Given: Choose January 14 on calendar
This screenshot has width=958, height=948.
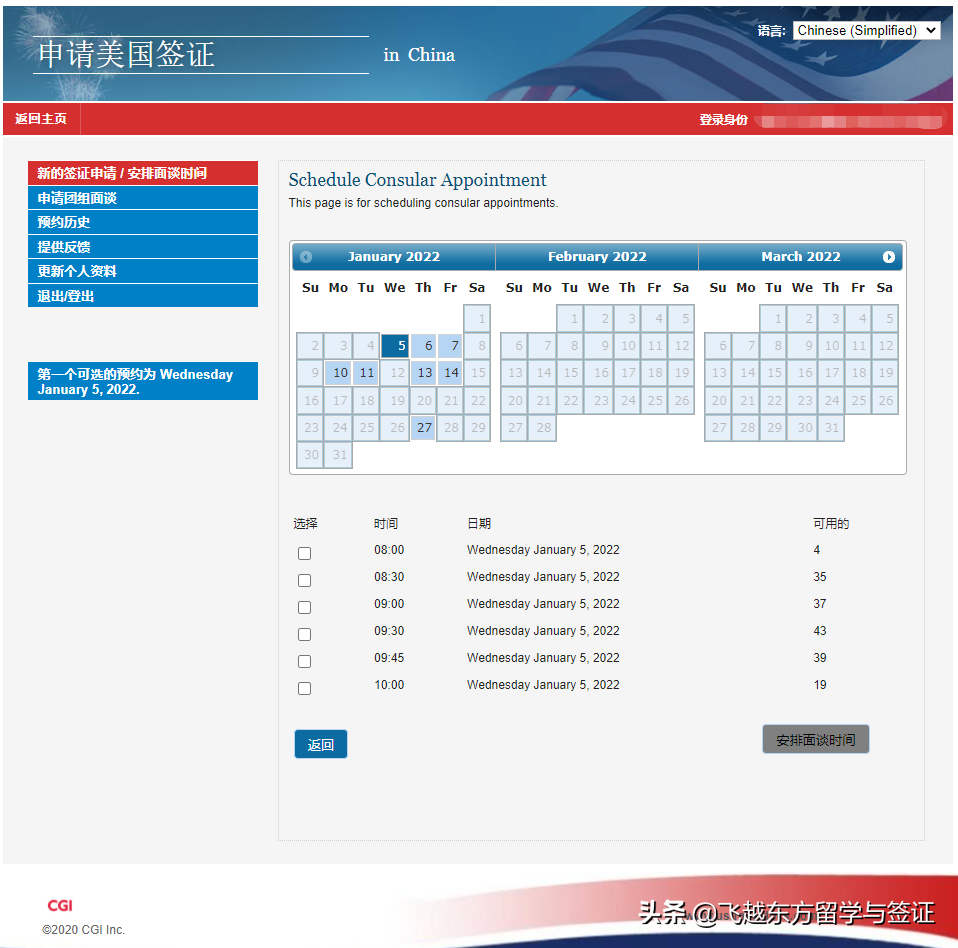Looking at the screenshot, I should pos(450,373).
